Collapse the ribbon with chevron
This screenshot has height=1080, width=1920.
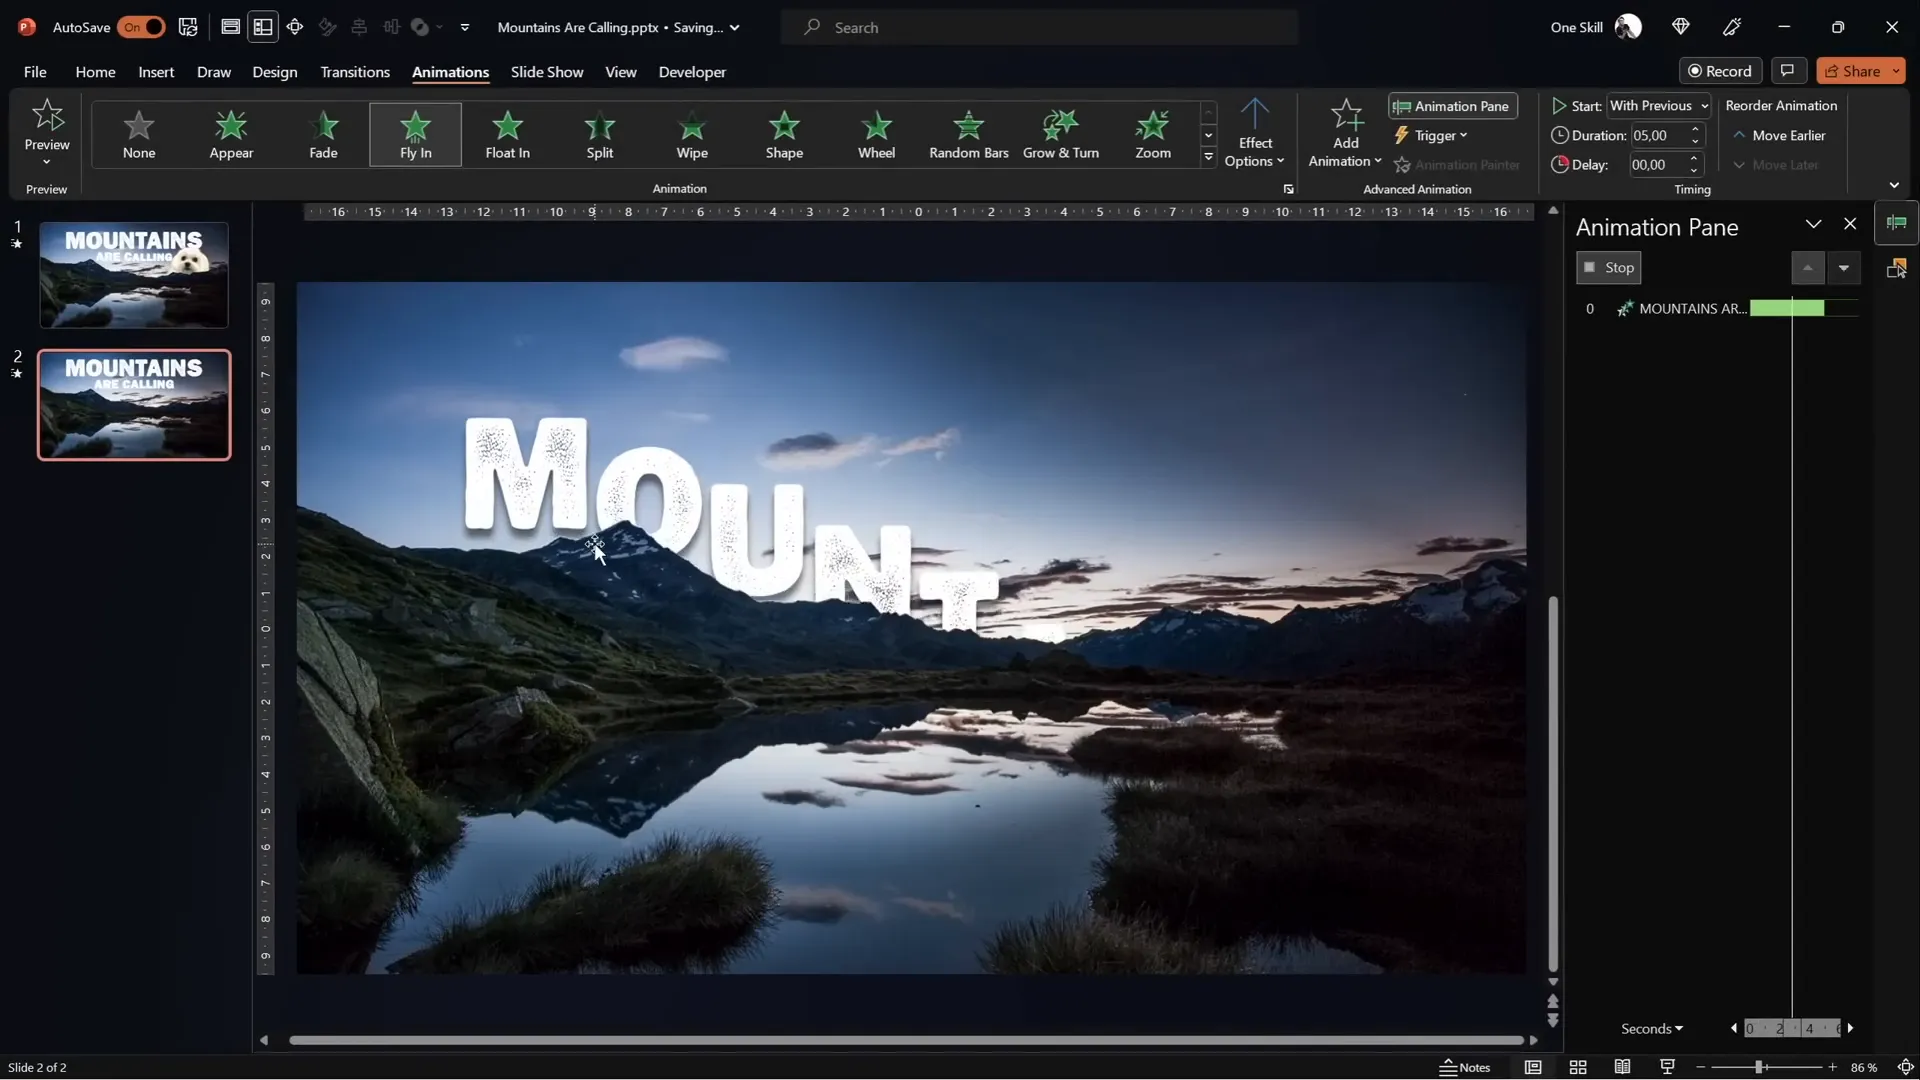pos(1894,185)
